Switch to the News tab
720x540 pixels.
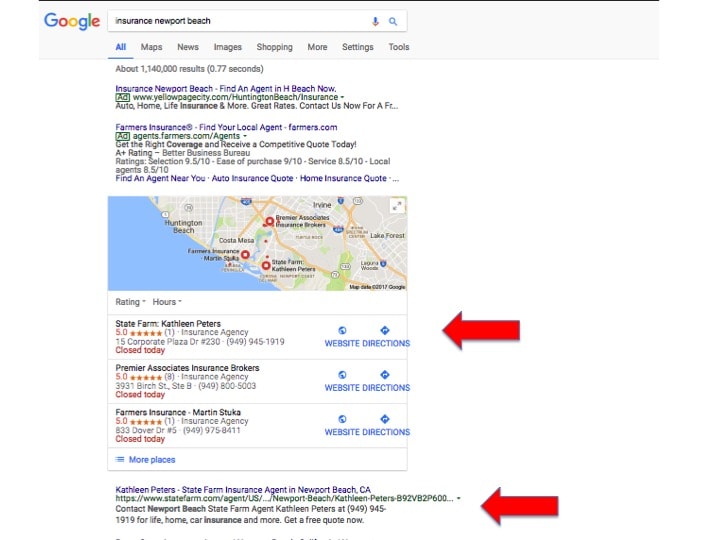(x=188, y=47)
